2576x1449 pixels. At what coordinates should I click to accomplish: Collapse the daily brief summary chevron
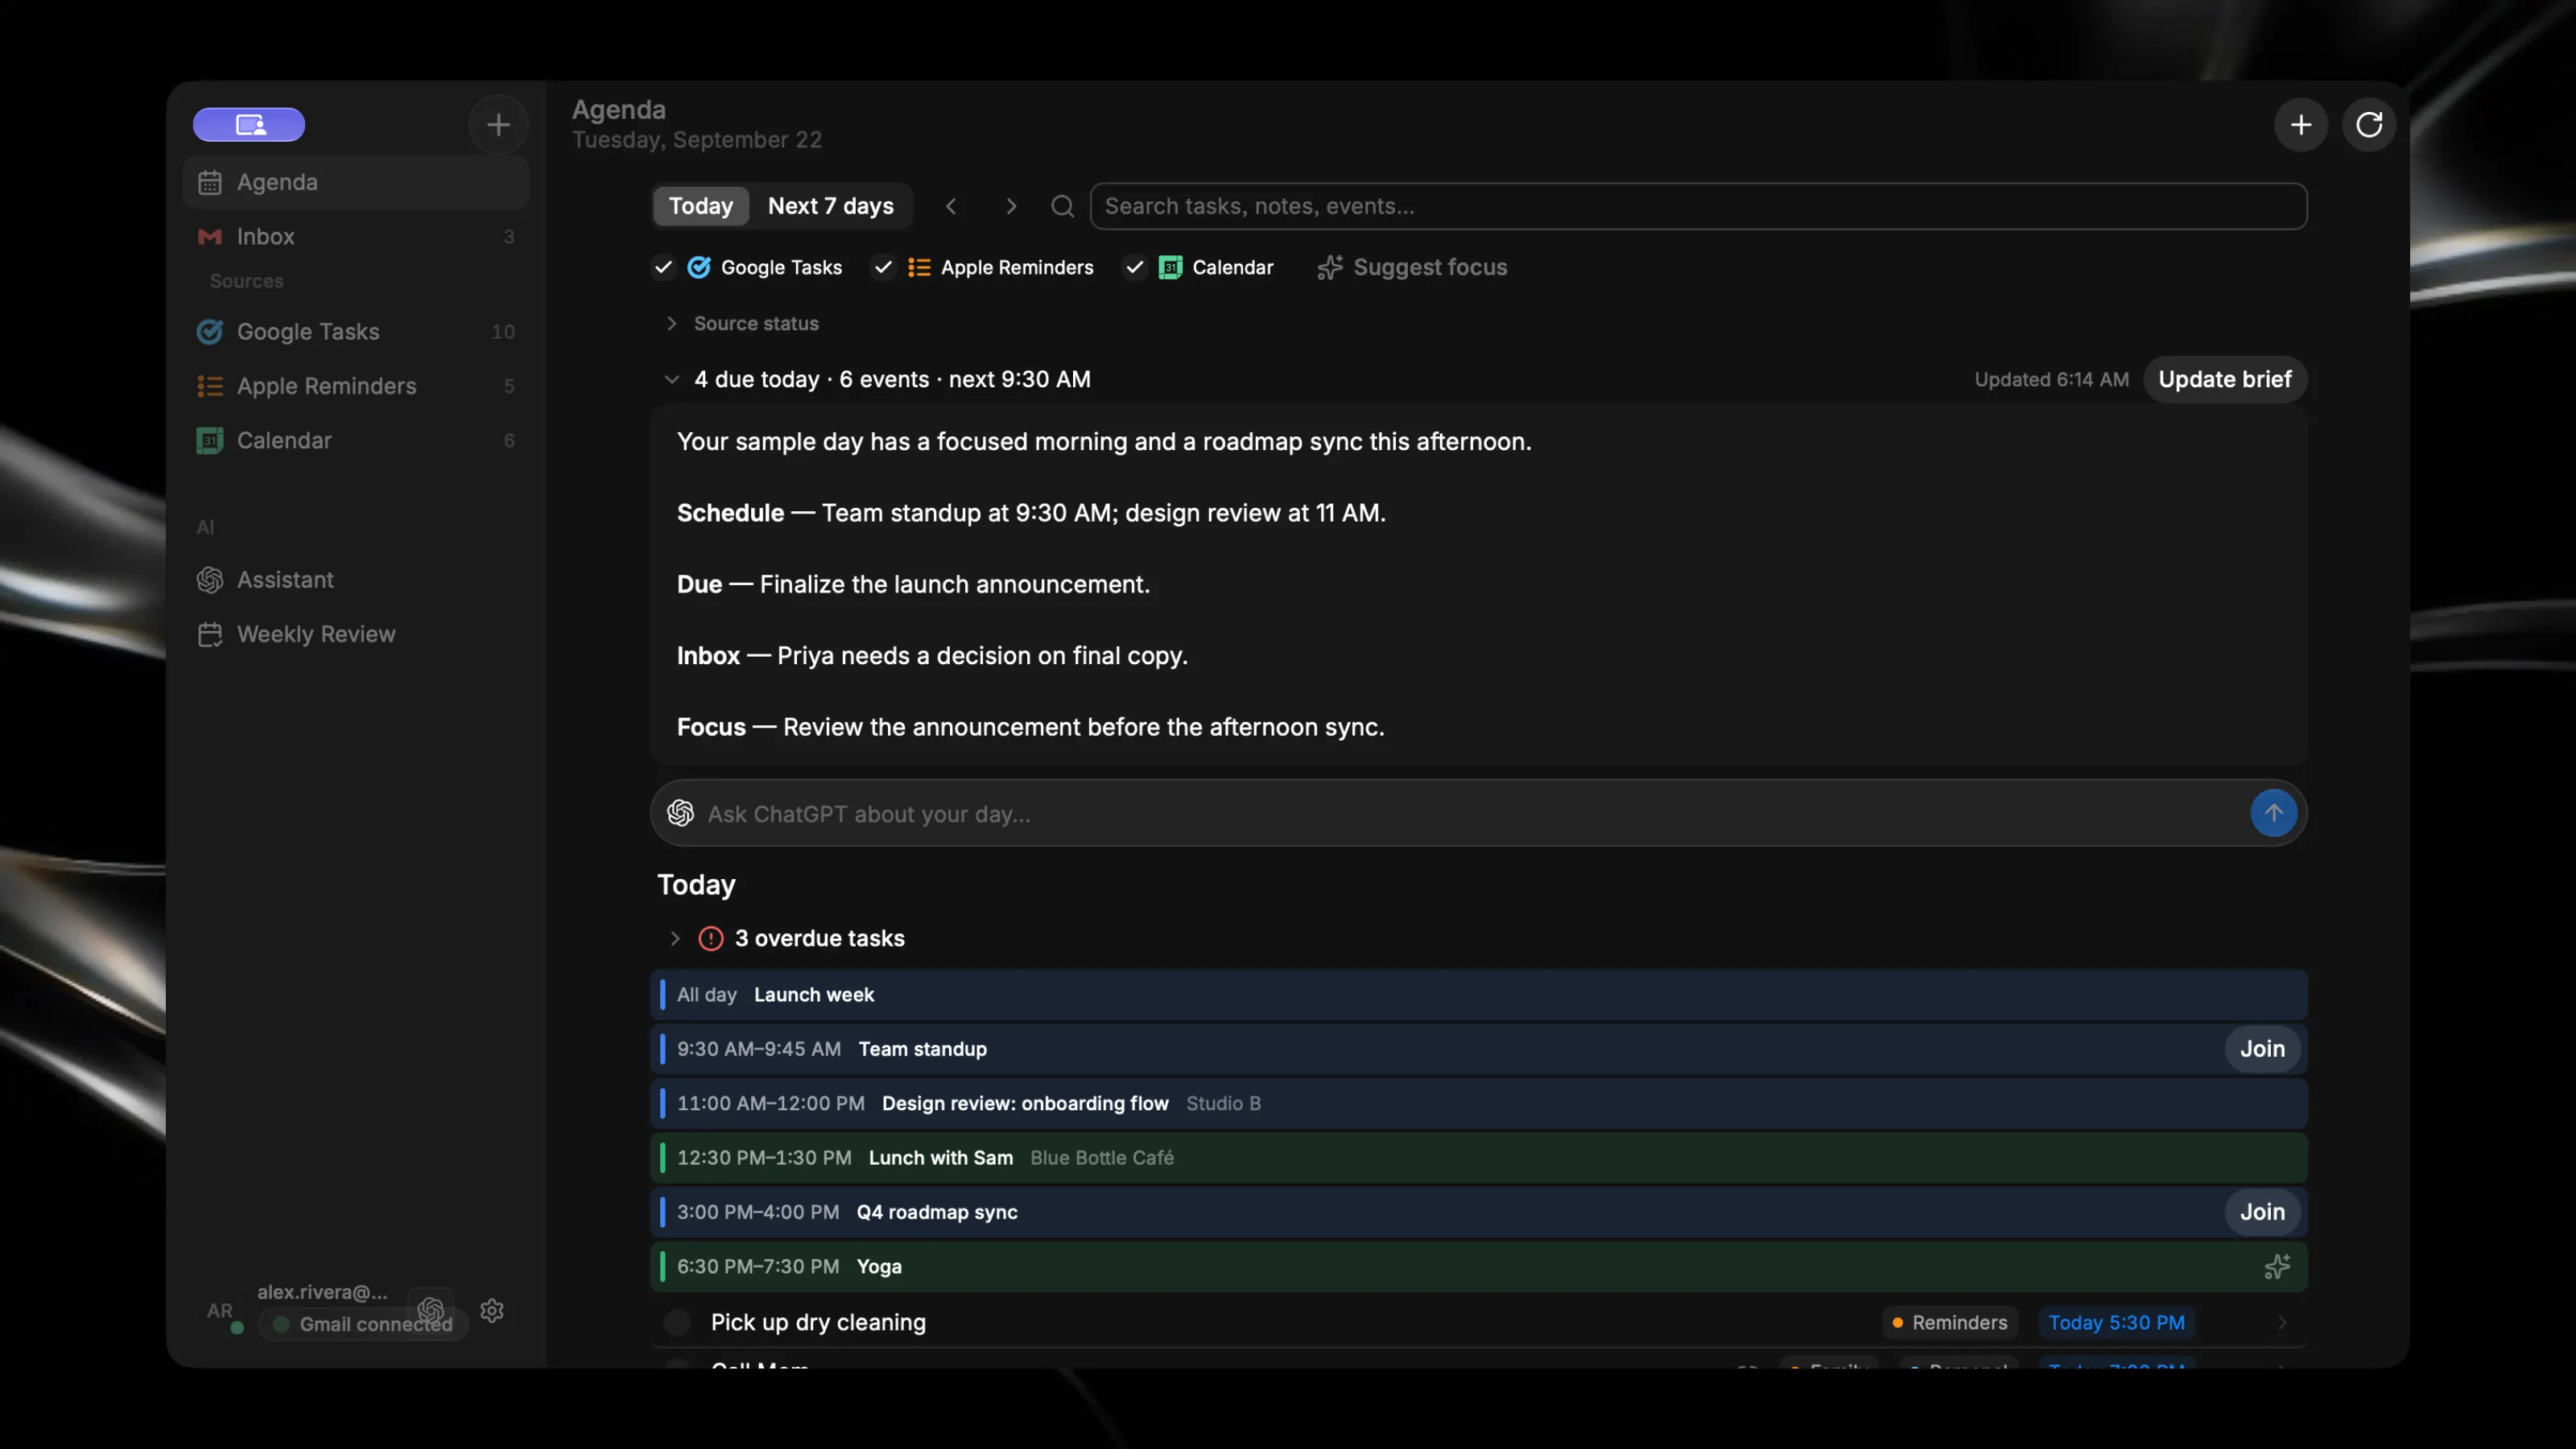click(x=671, y=379)
